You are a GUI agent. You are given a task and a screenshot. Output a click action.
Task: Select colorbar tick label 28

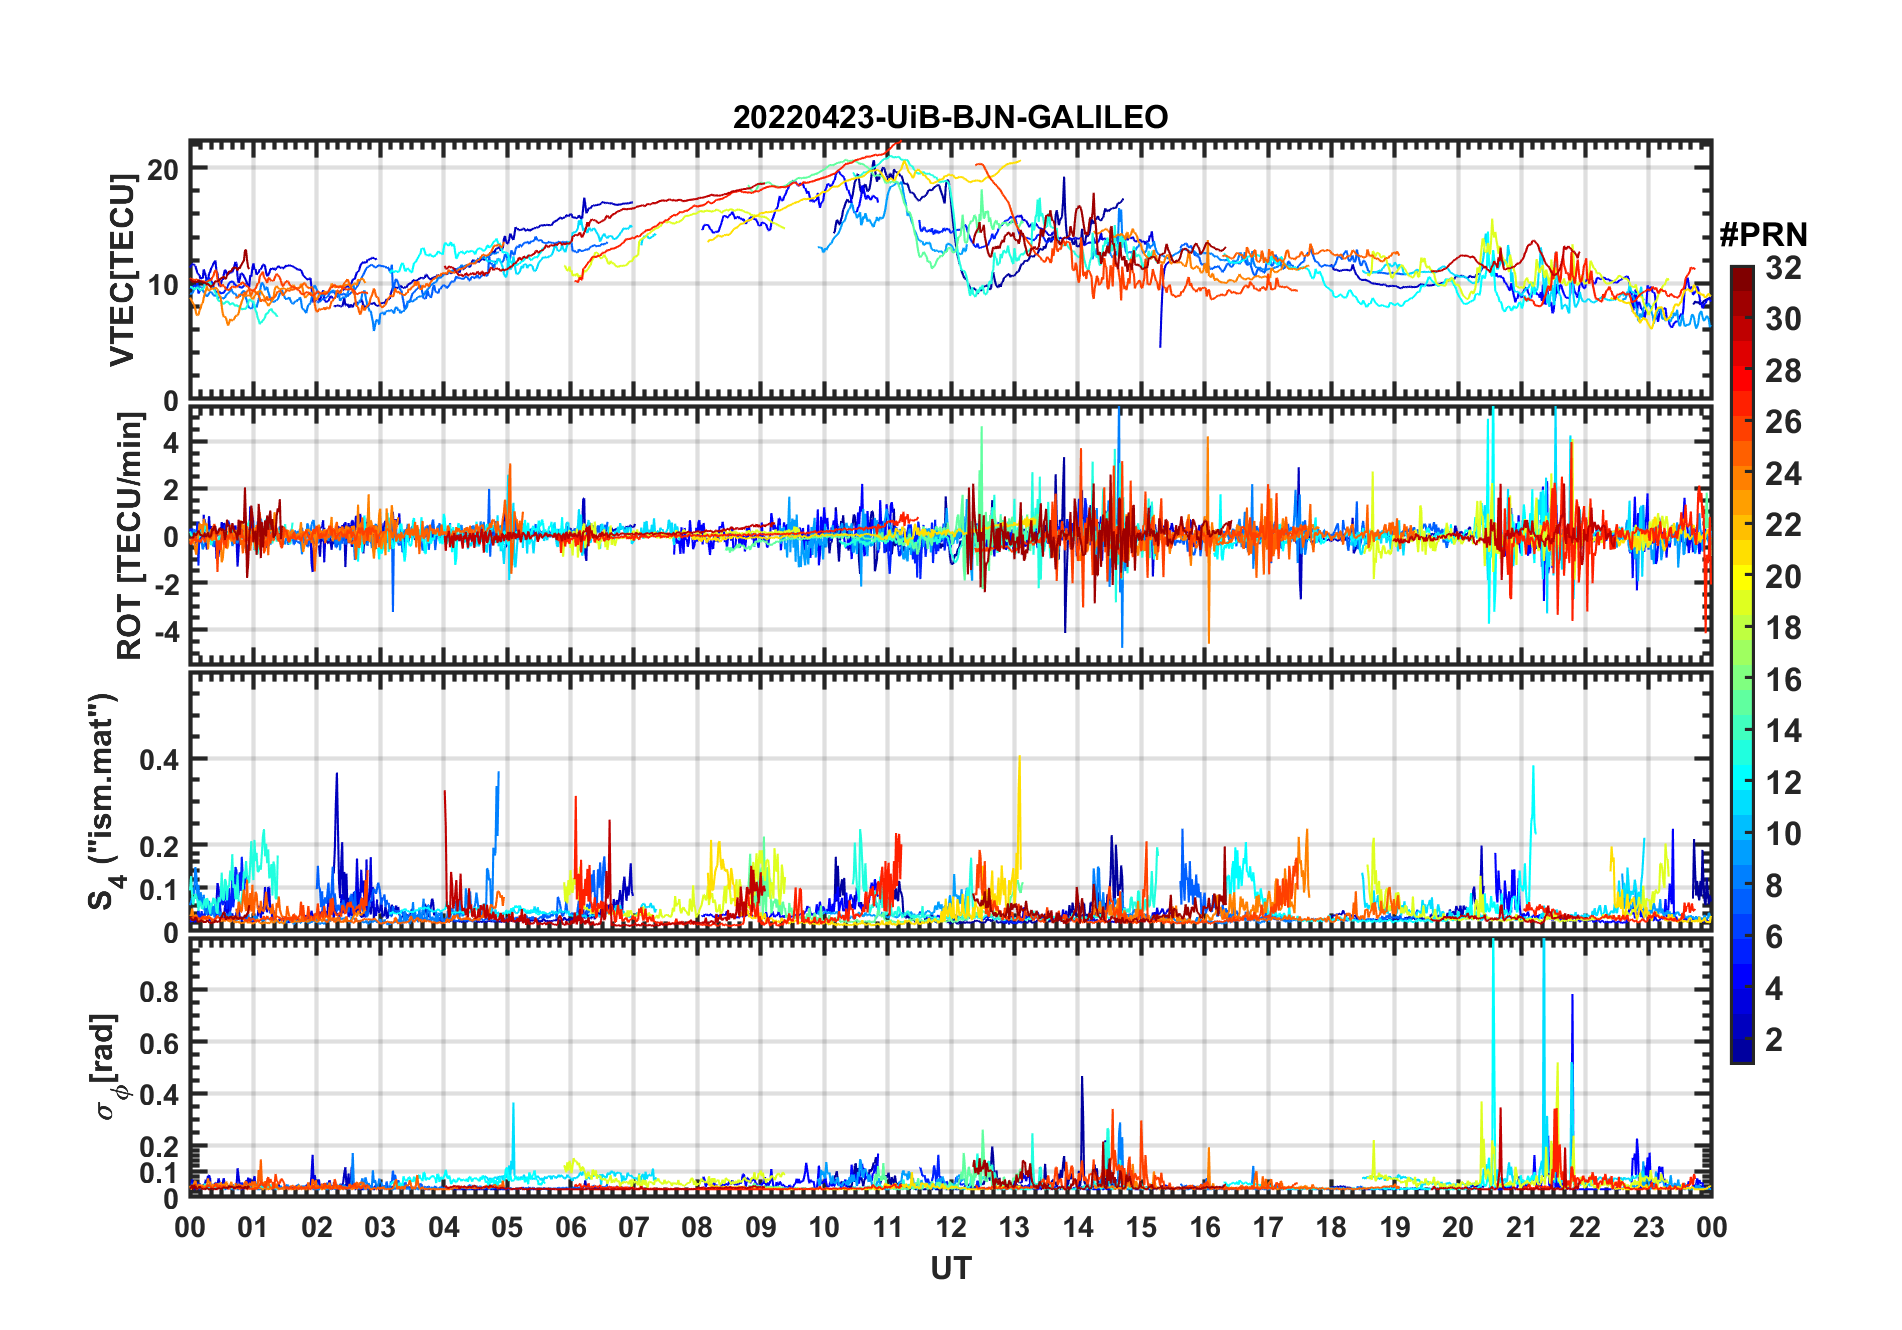[x=1783, y=371]
